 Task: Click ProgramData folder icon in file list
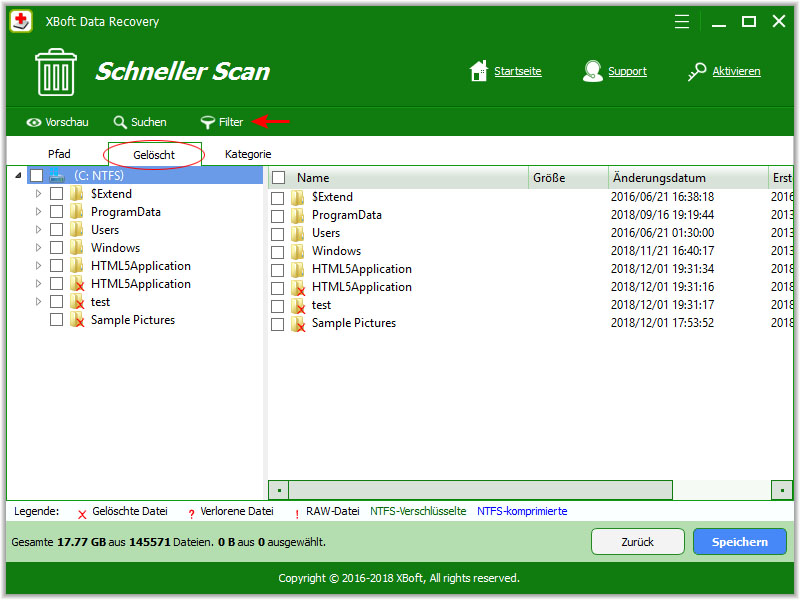click(x=298, y=215)
